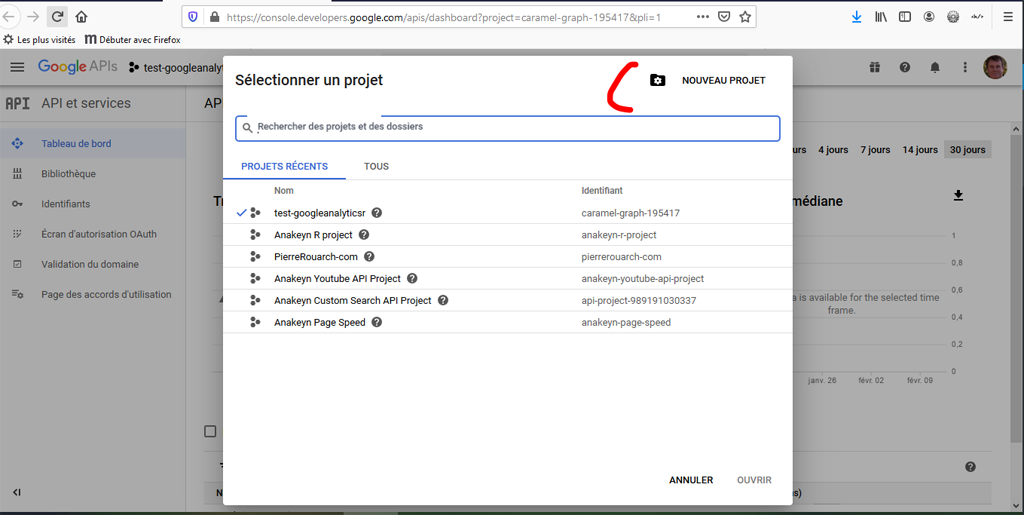Click help icon next to Anakeyn Youtube API Project
Screen dimensions: 1024x515
(x=412, y=279)
